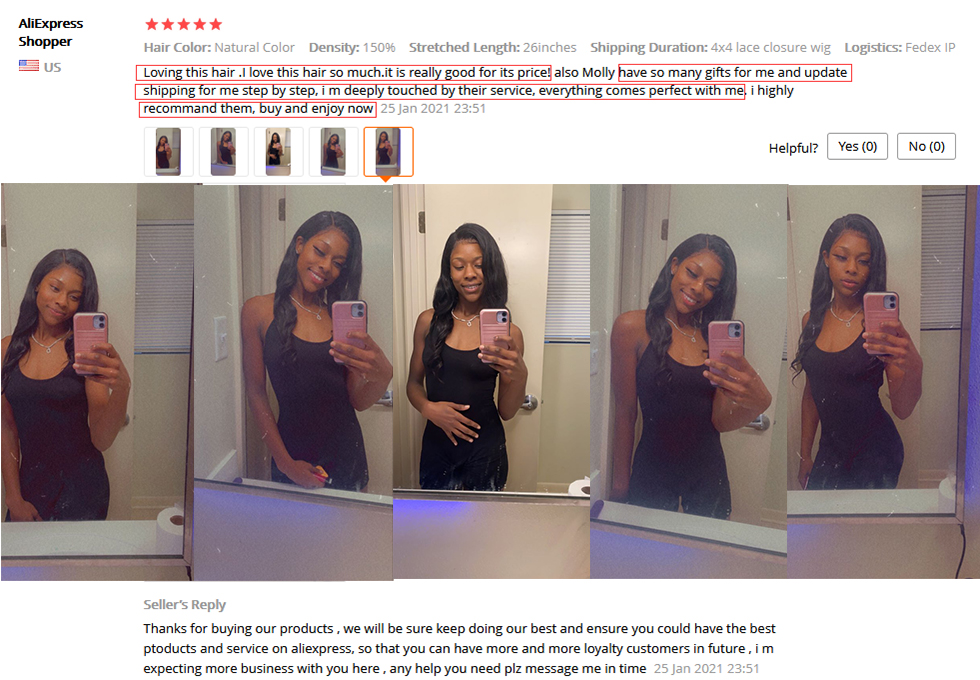
Task: Open the third review photo thumbnail
Action: (278, 152)
